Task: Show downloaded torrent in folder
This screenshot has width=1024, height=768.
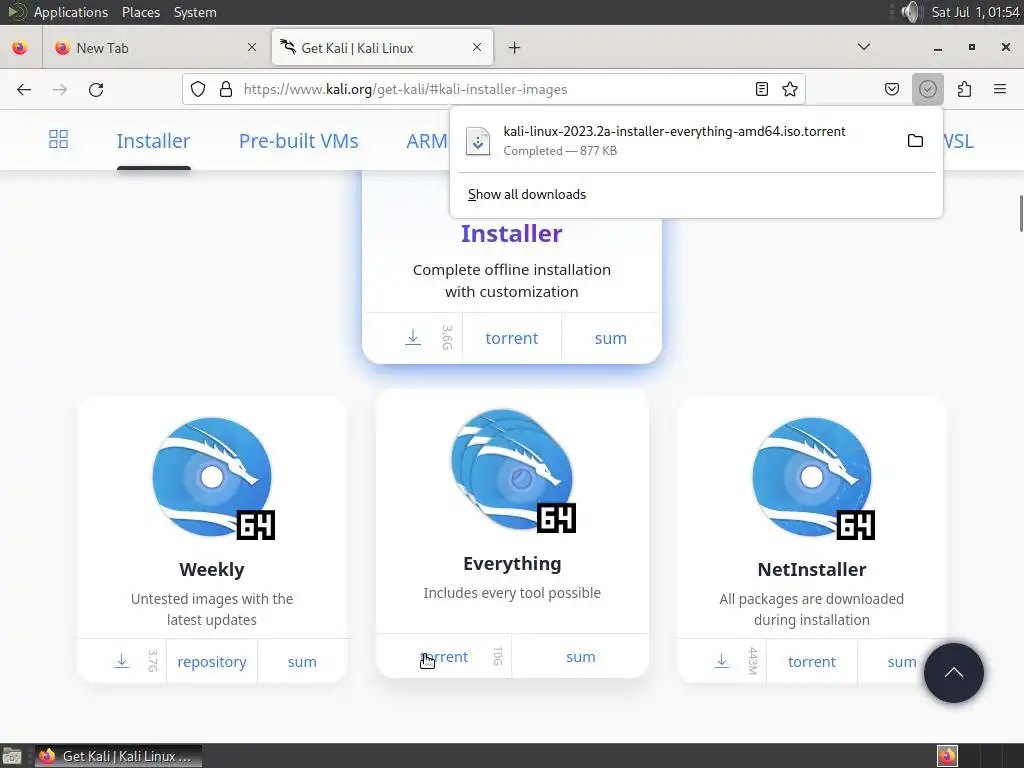Action: point(916,140)
